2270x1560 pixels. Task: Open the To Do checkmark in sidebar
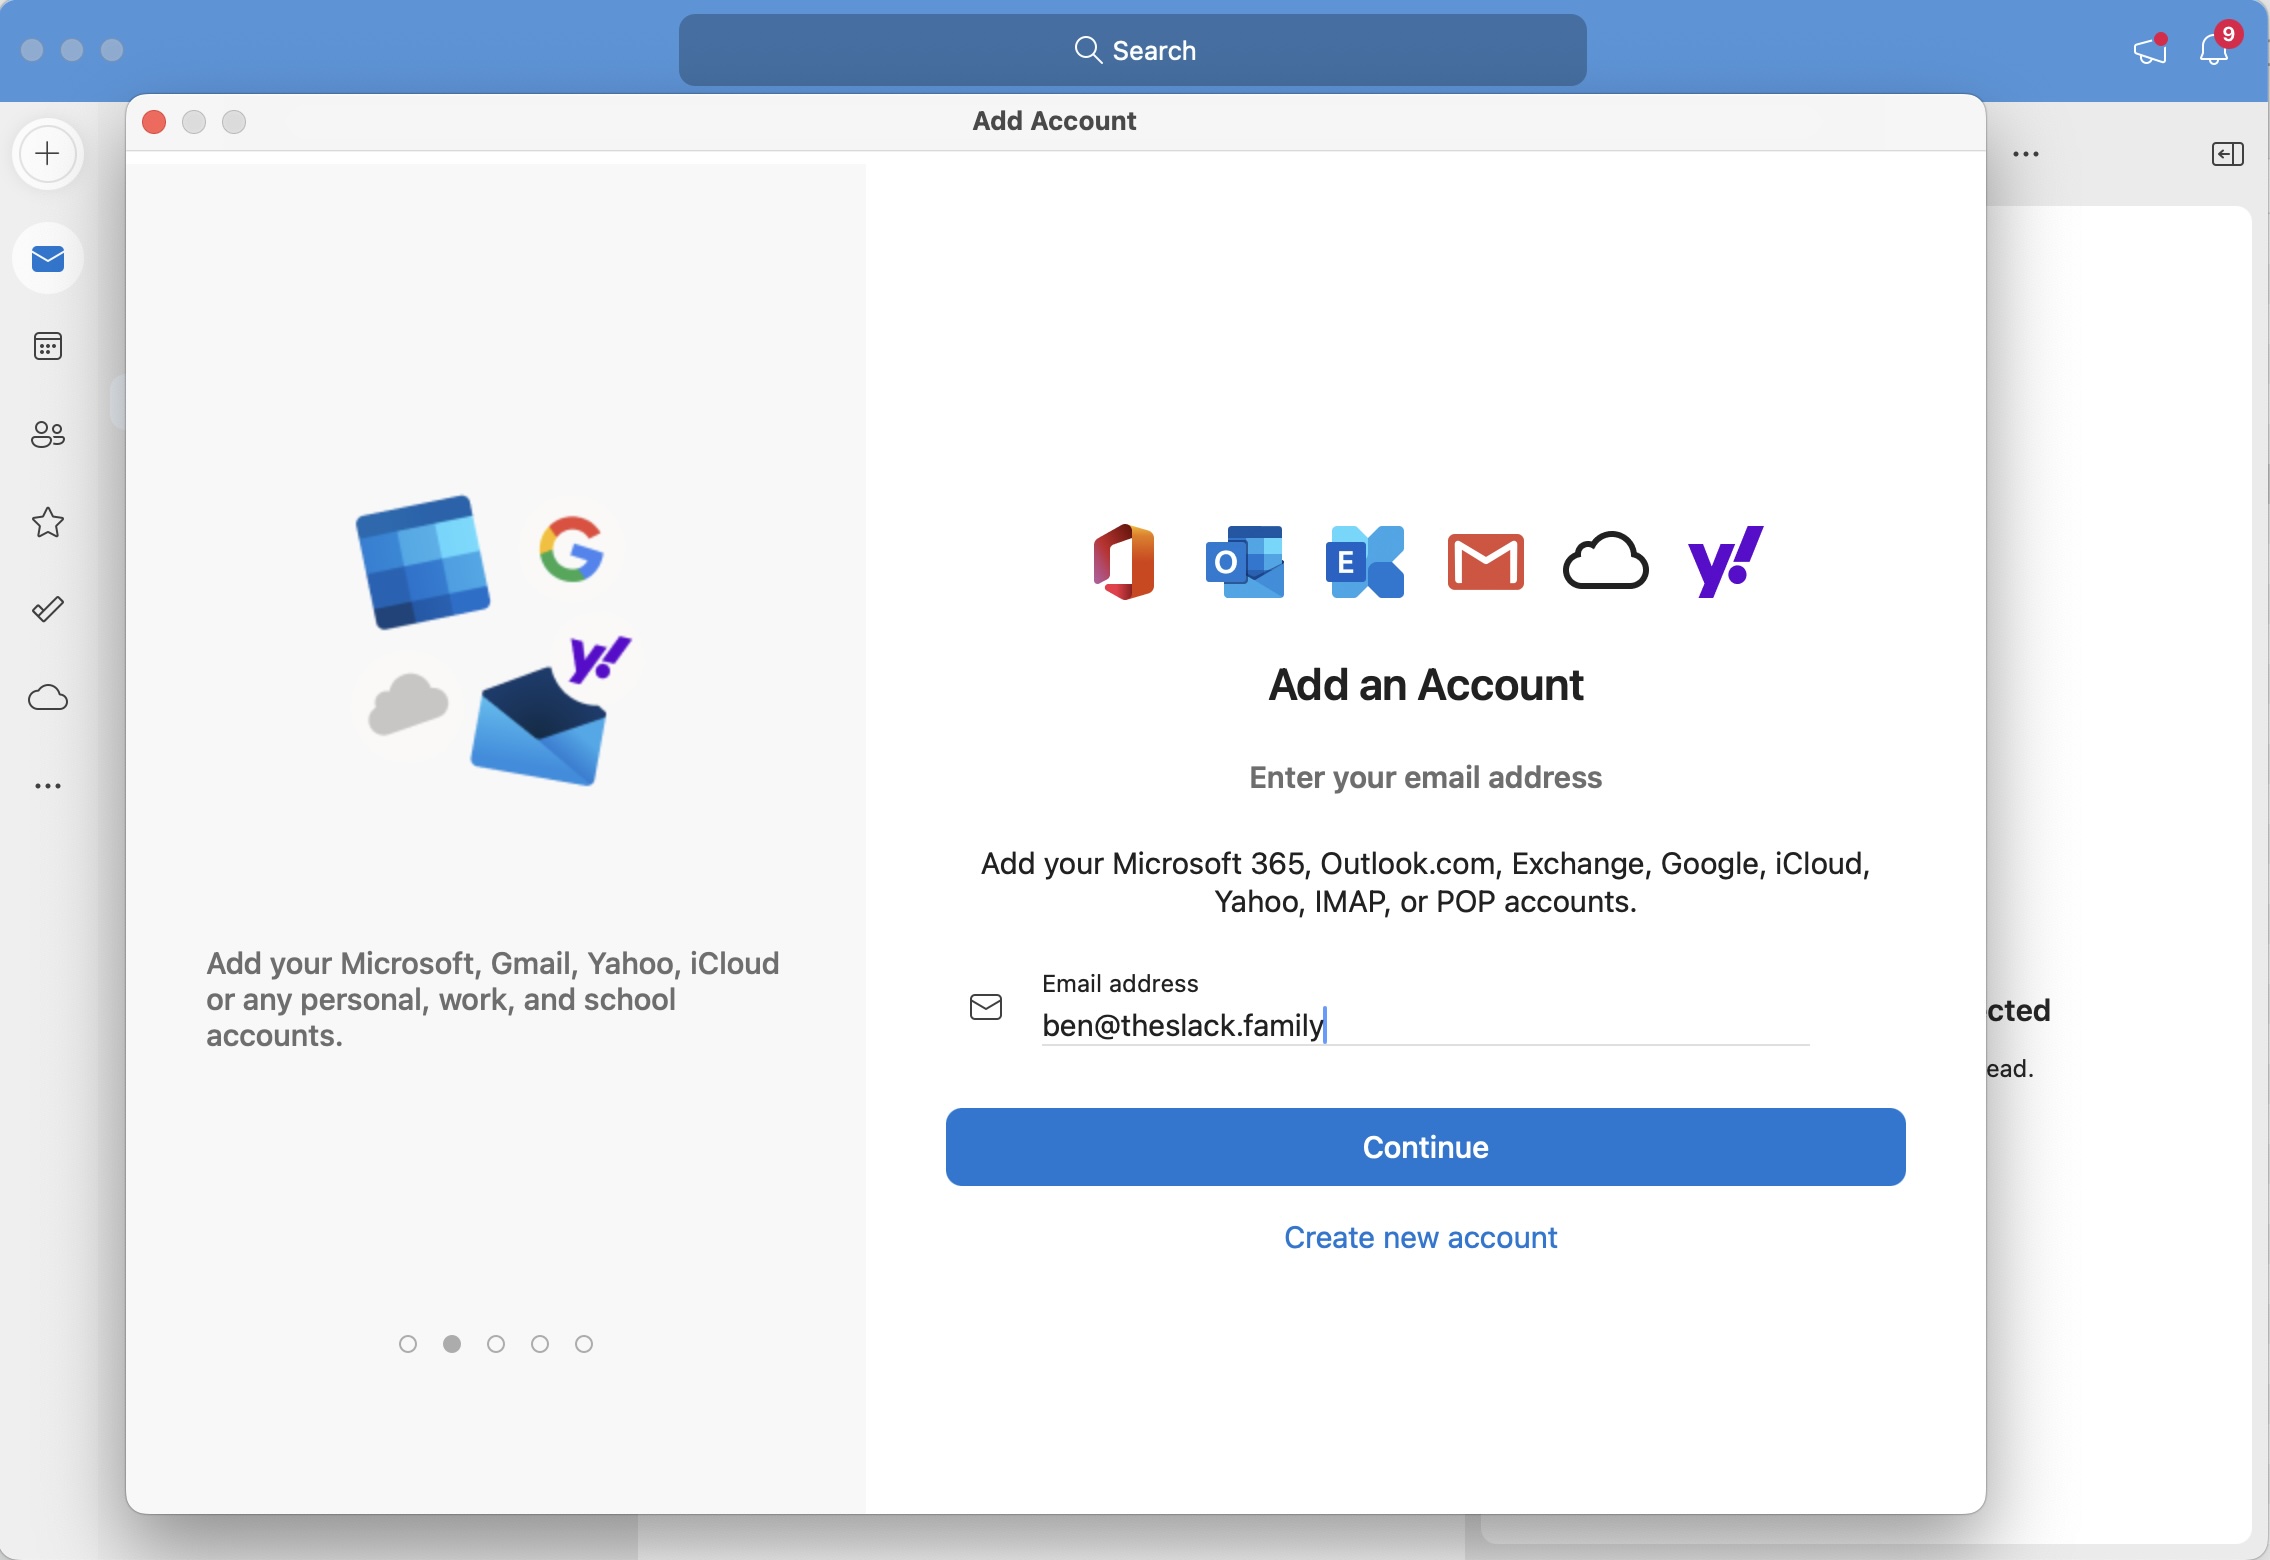click(x=48, y=609)
